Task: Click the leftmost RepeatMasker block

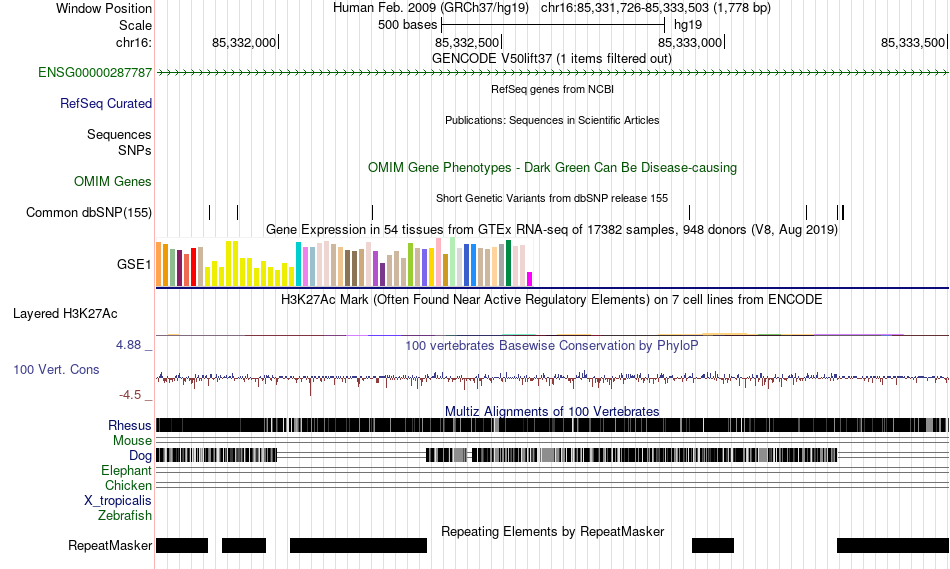Action: coord(182,545)
